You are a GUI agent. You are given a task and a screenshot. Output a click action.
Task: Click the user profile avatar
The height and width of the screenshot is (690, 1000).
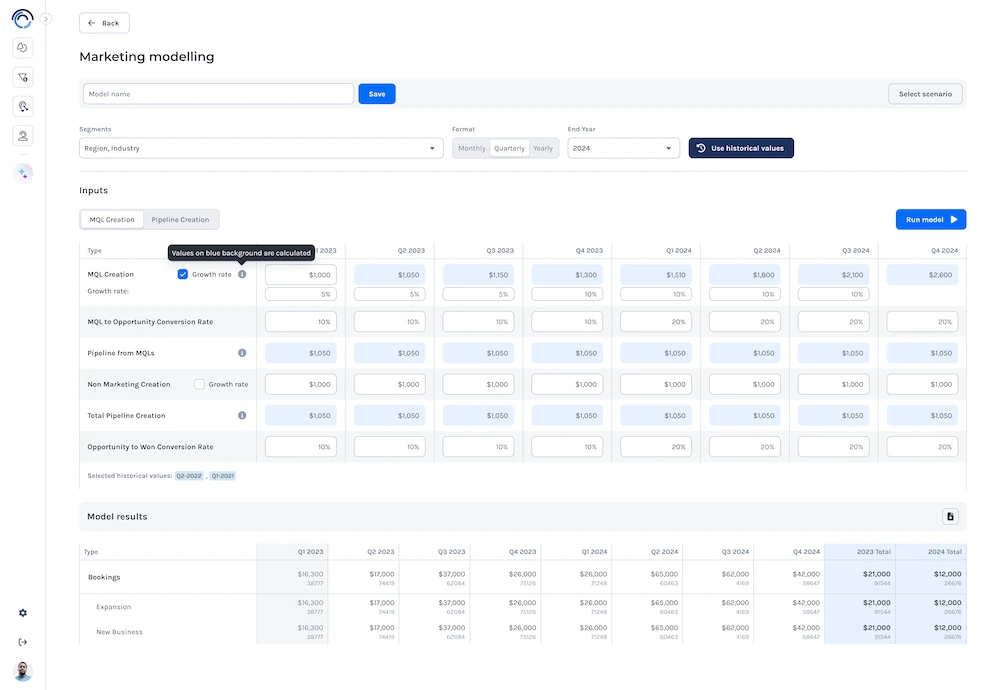tap(23, 671)
